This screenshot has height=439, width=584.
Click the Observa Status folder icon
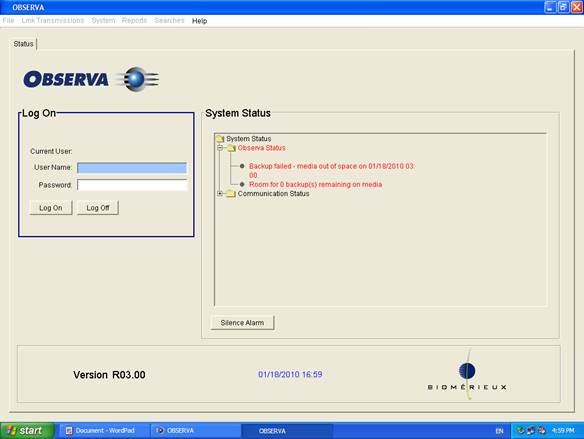pos(231,148)
